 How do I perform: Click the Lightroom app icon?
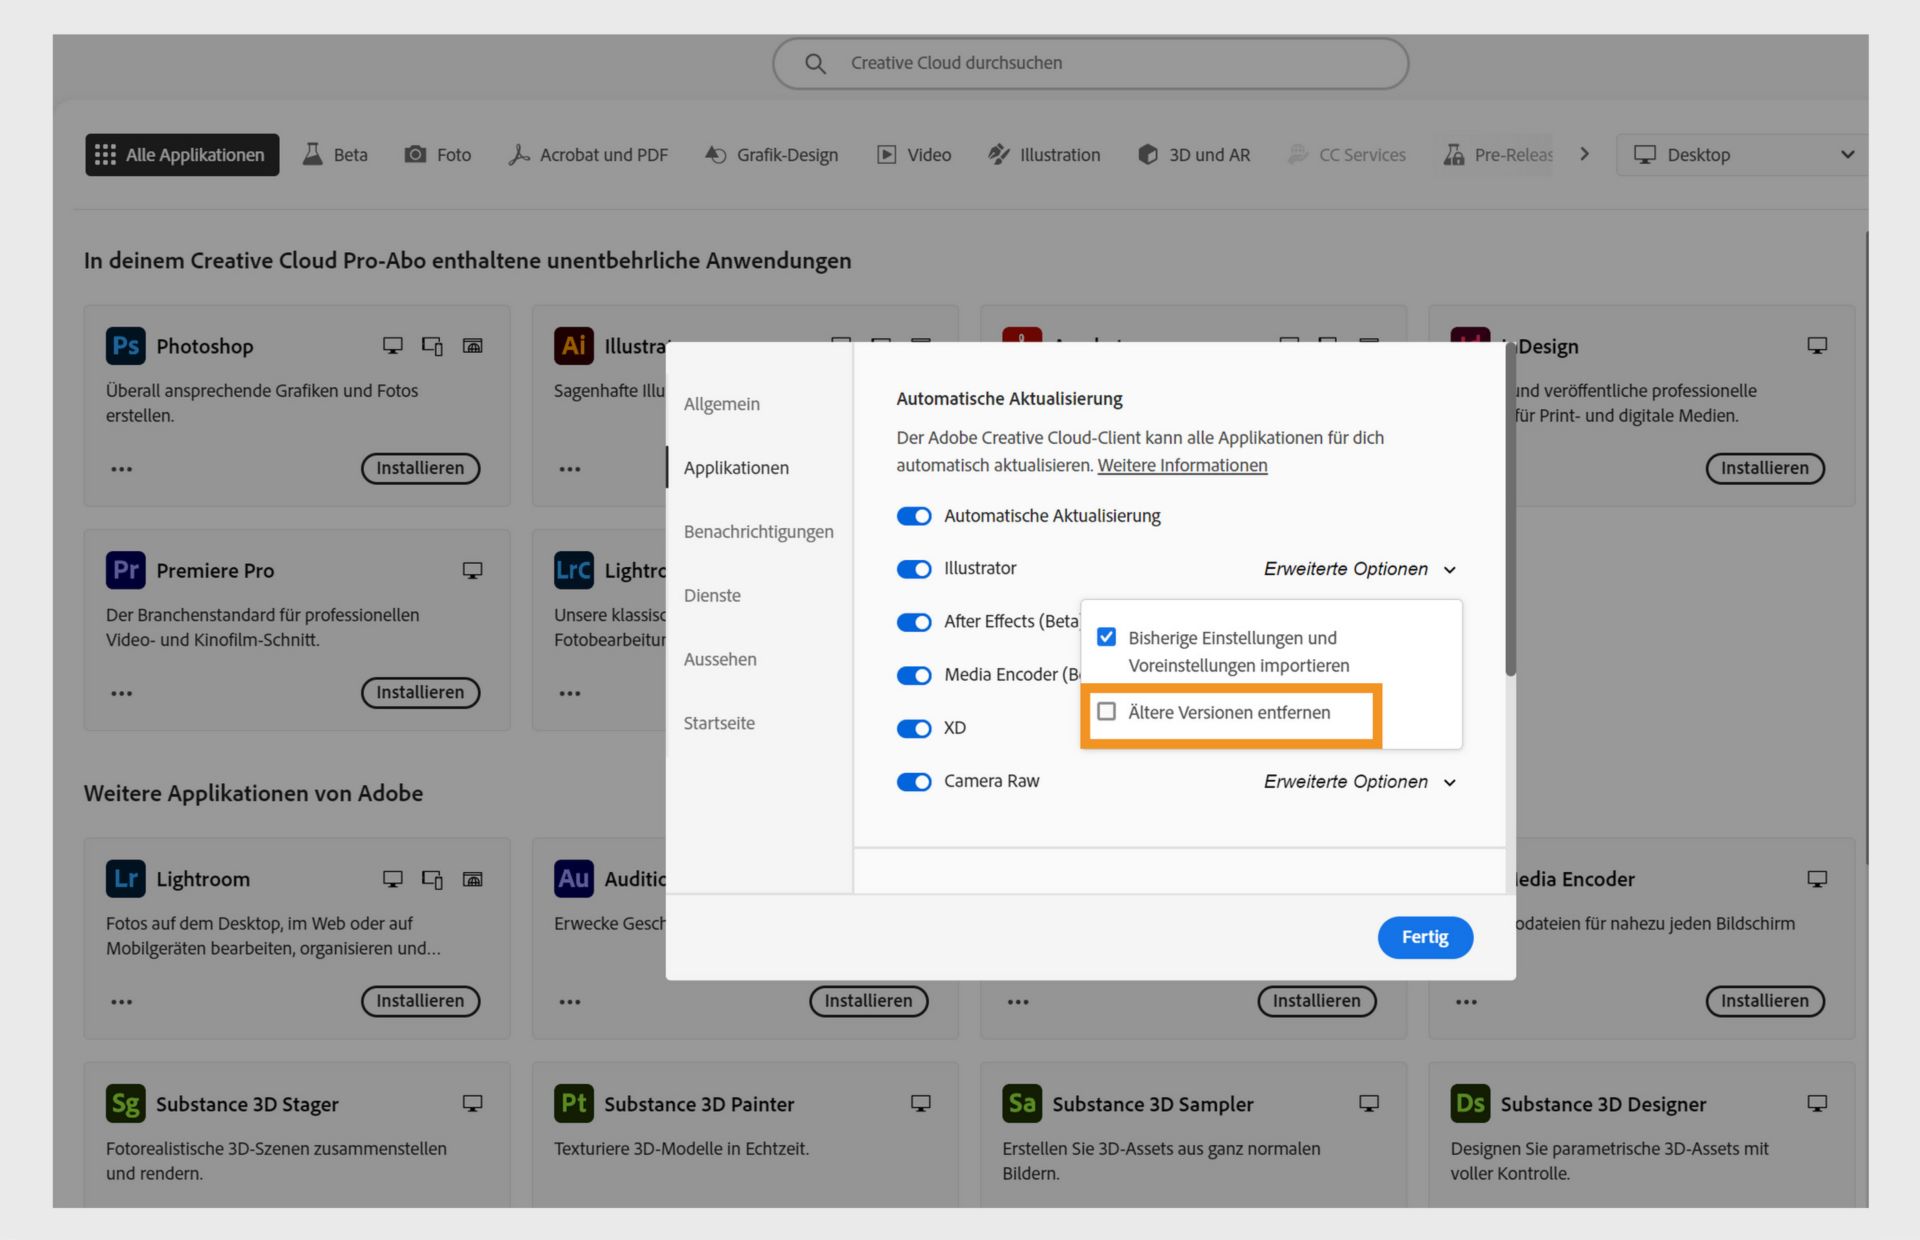tap(126, 879)
